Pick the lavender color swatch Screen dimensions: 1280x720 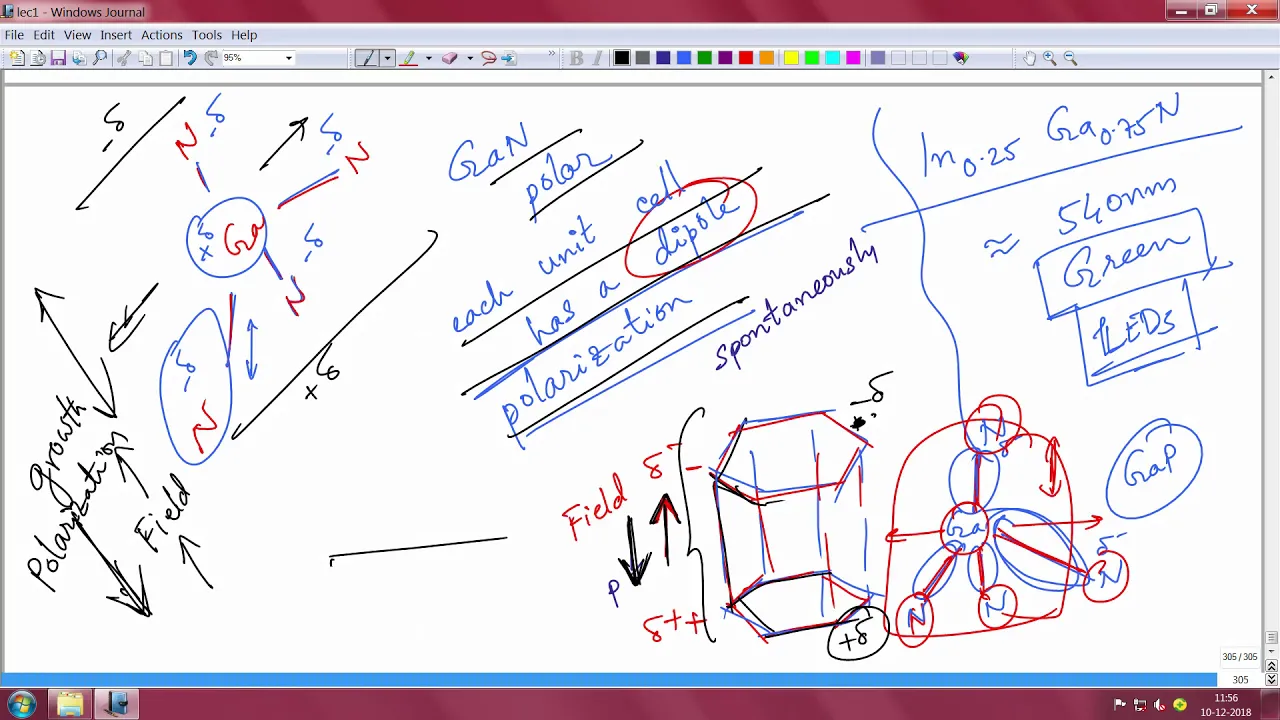(x=877, y=58)
